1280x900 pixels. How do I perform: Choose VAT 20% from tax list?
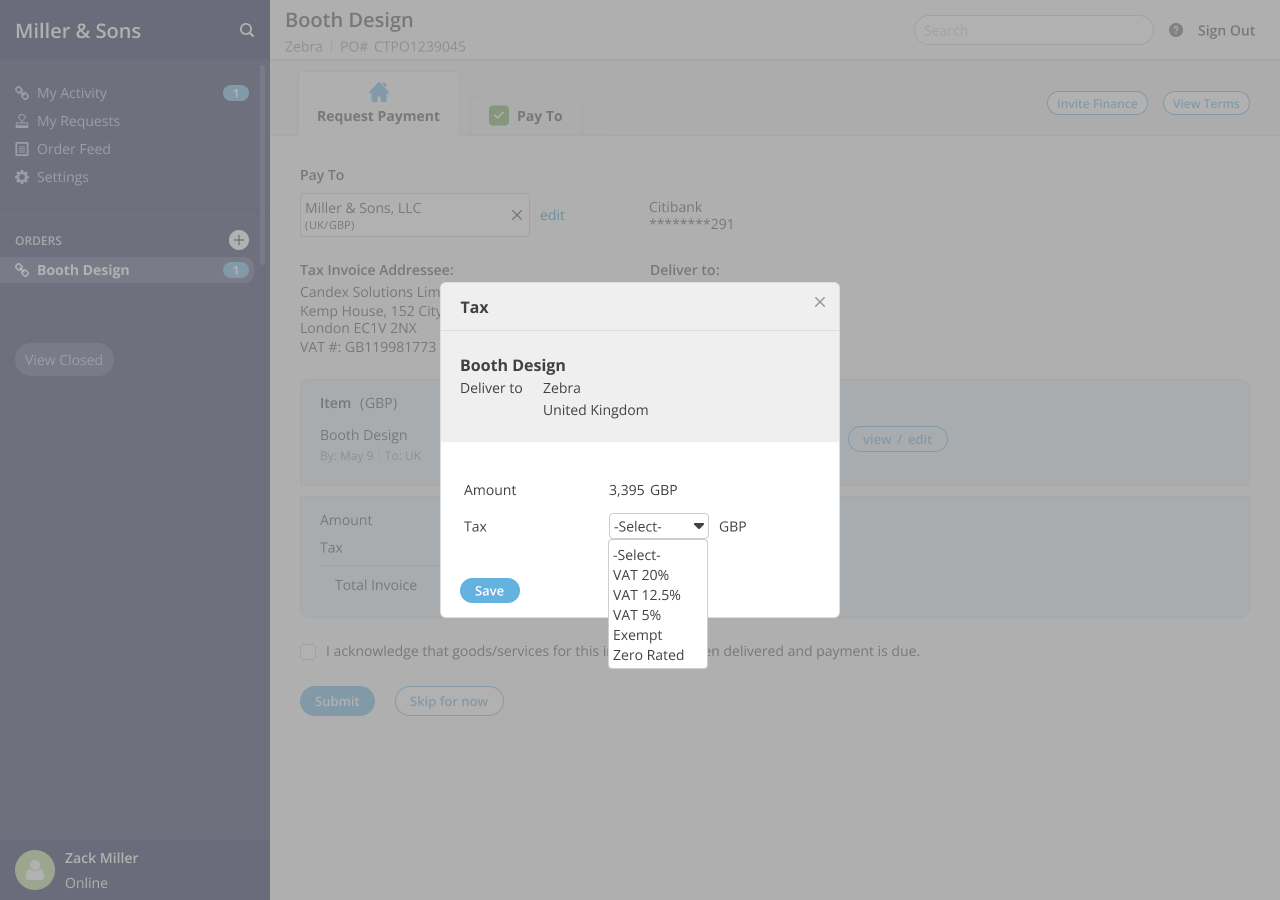(x=641, y=575)
